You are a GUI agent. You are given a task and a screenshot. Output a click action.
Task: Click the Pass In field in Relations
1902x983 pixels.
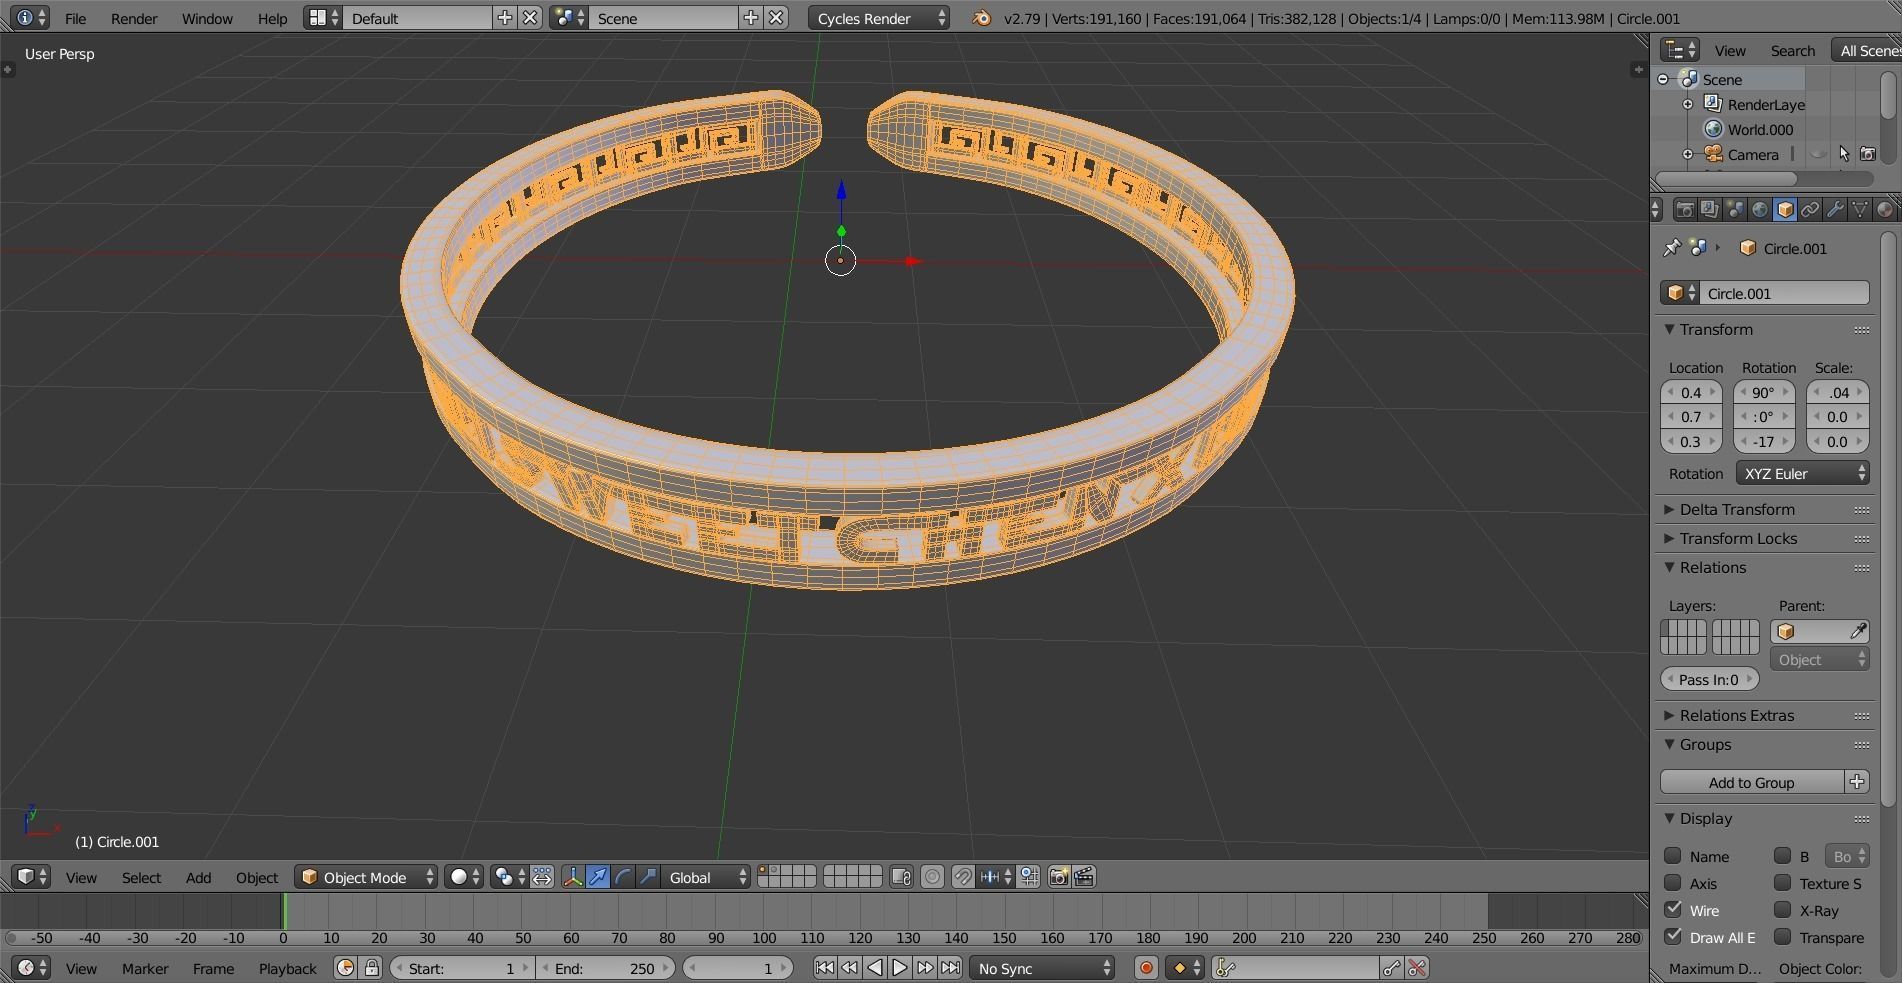[1708, 679]
